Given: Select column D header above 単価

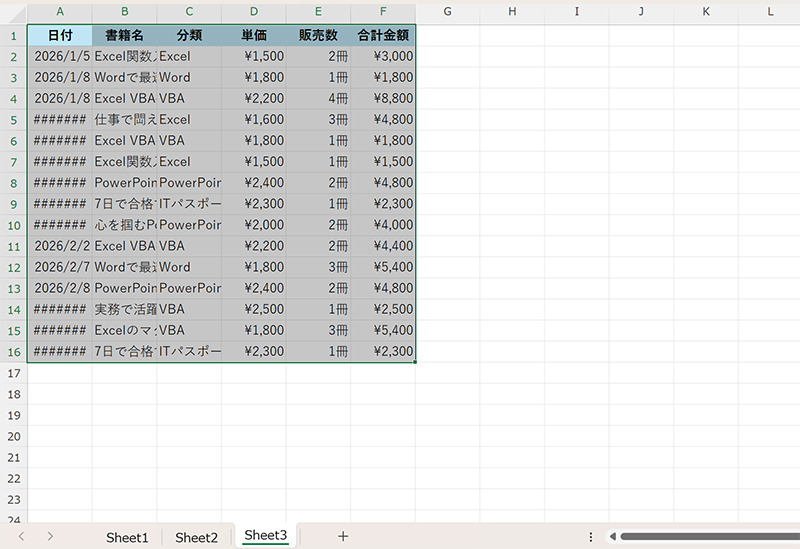Looking at the screenshot, I should coord(253,11).
